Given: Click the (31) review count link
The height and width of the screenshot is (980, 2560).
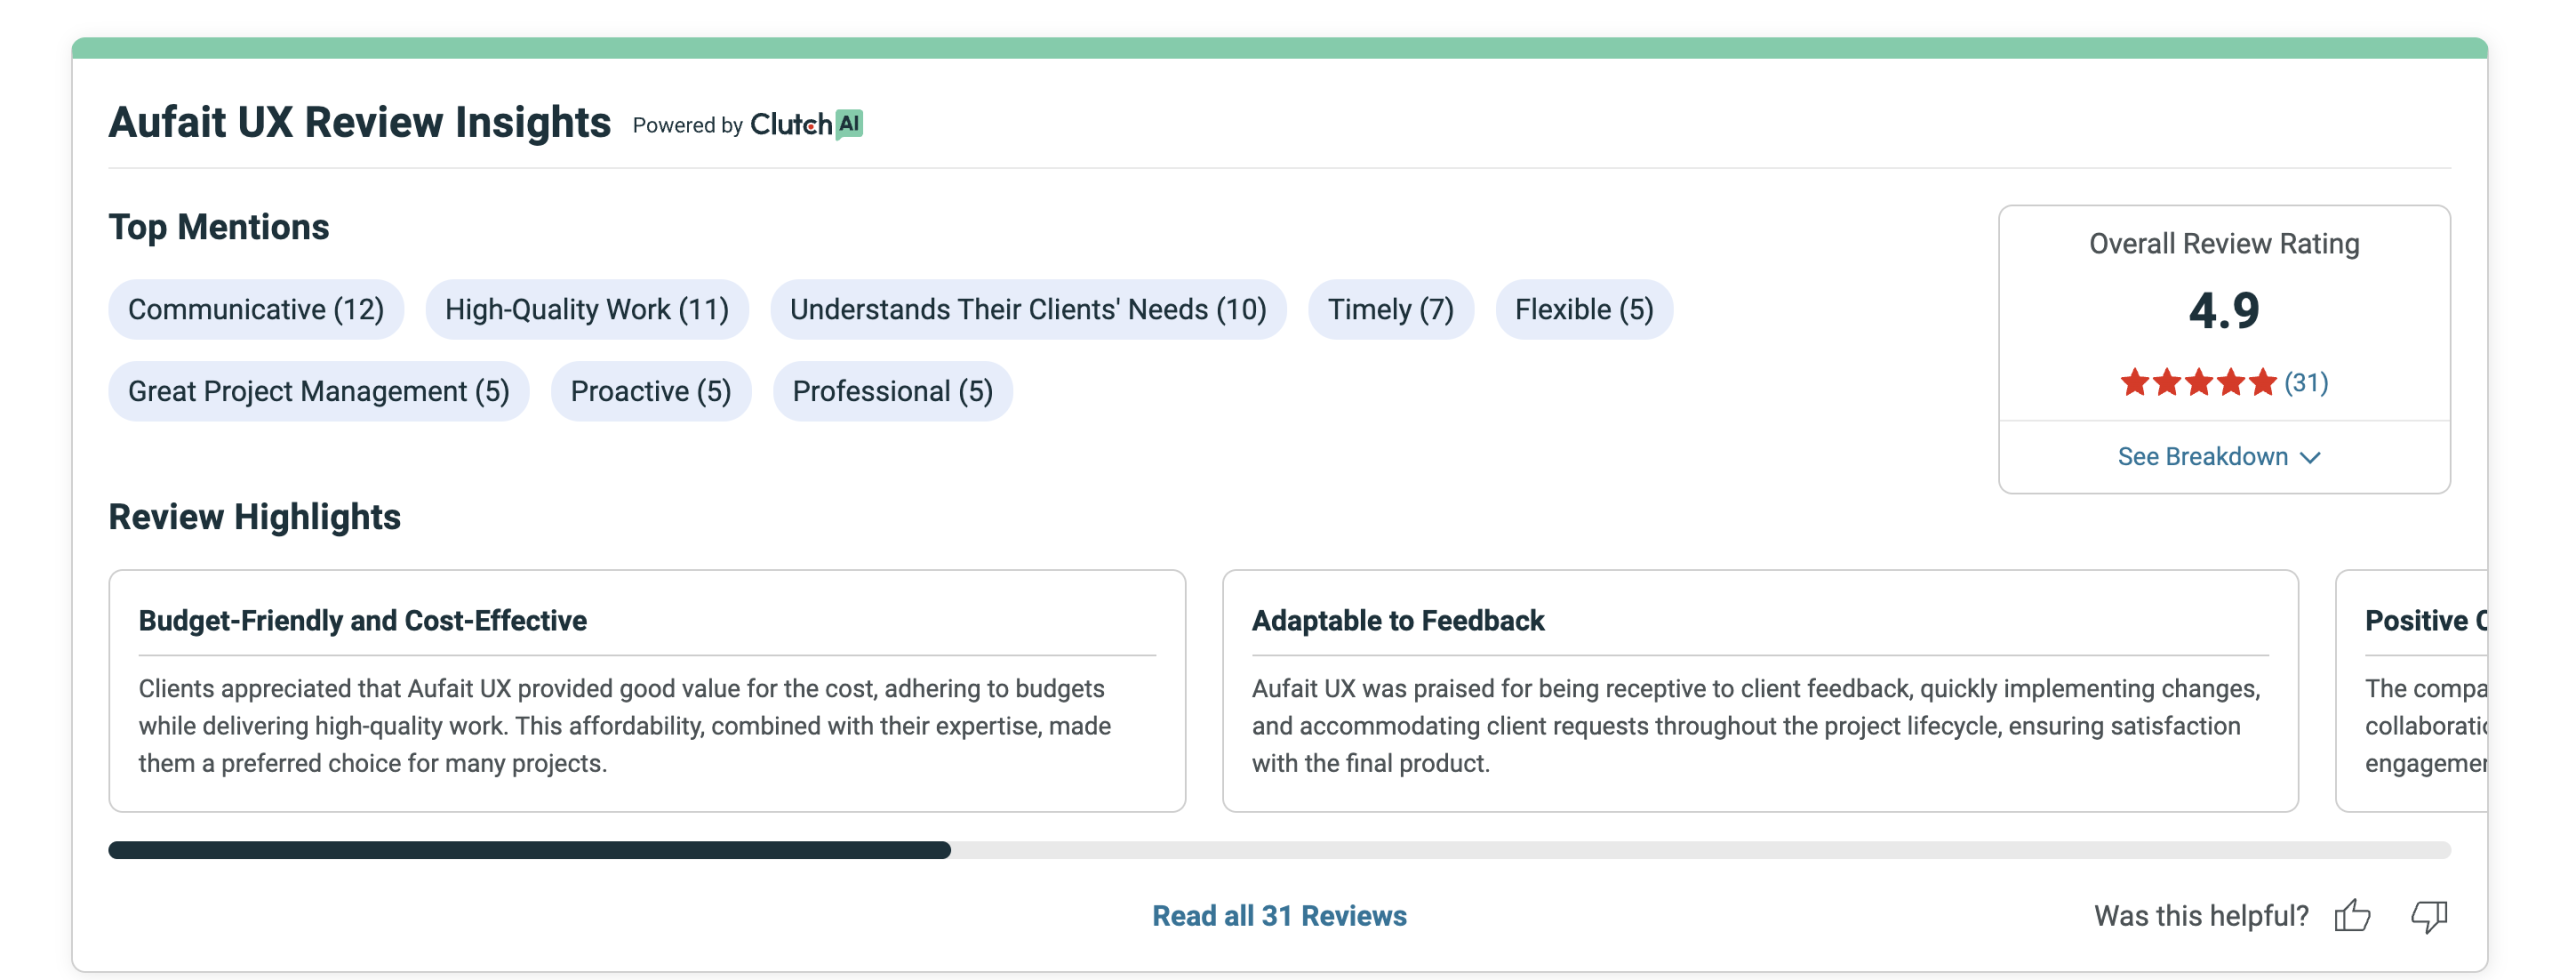Looking at the screenshot, I should click(2306, 382).
